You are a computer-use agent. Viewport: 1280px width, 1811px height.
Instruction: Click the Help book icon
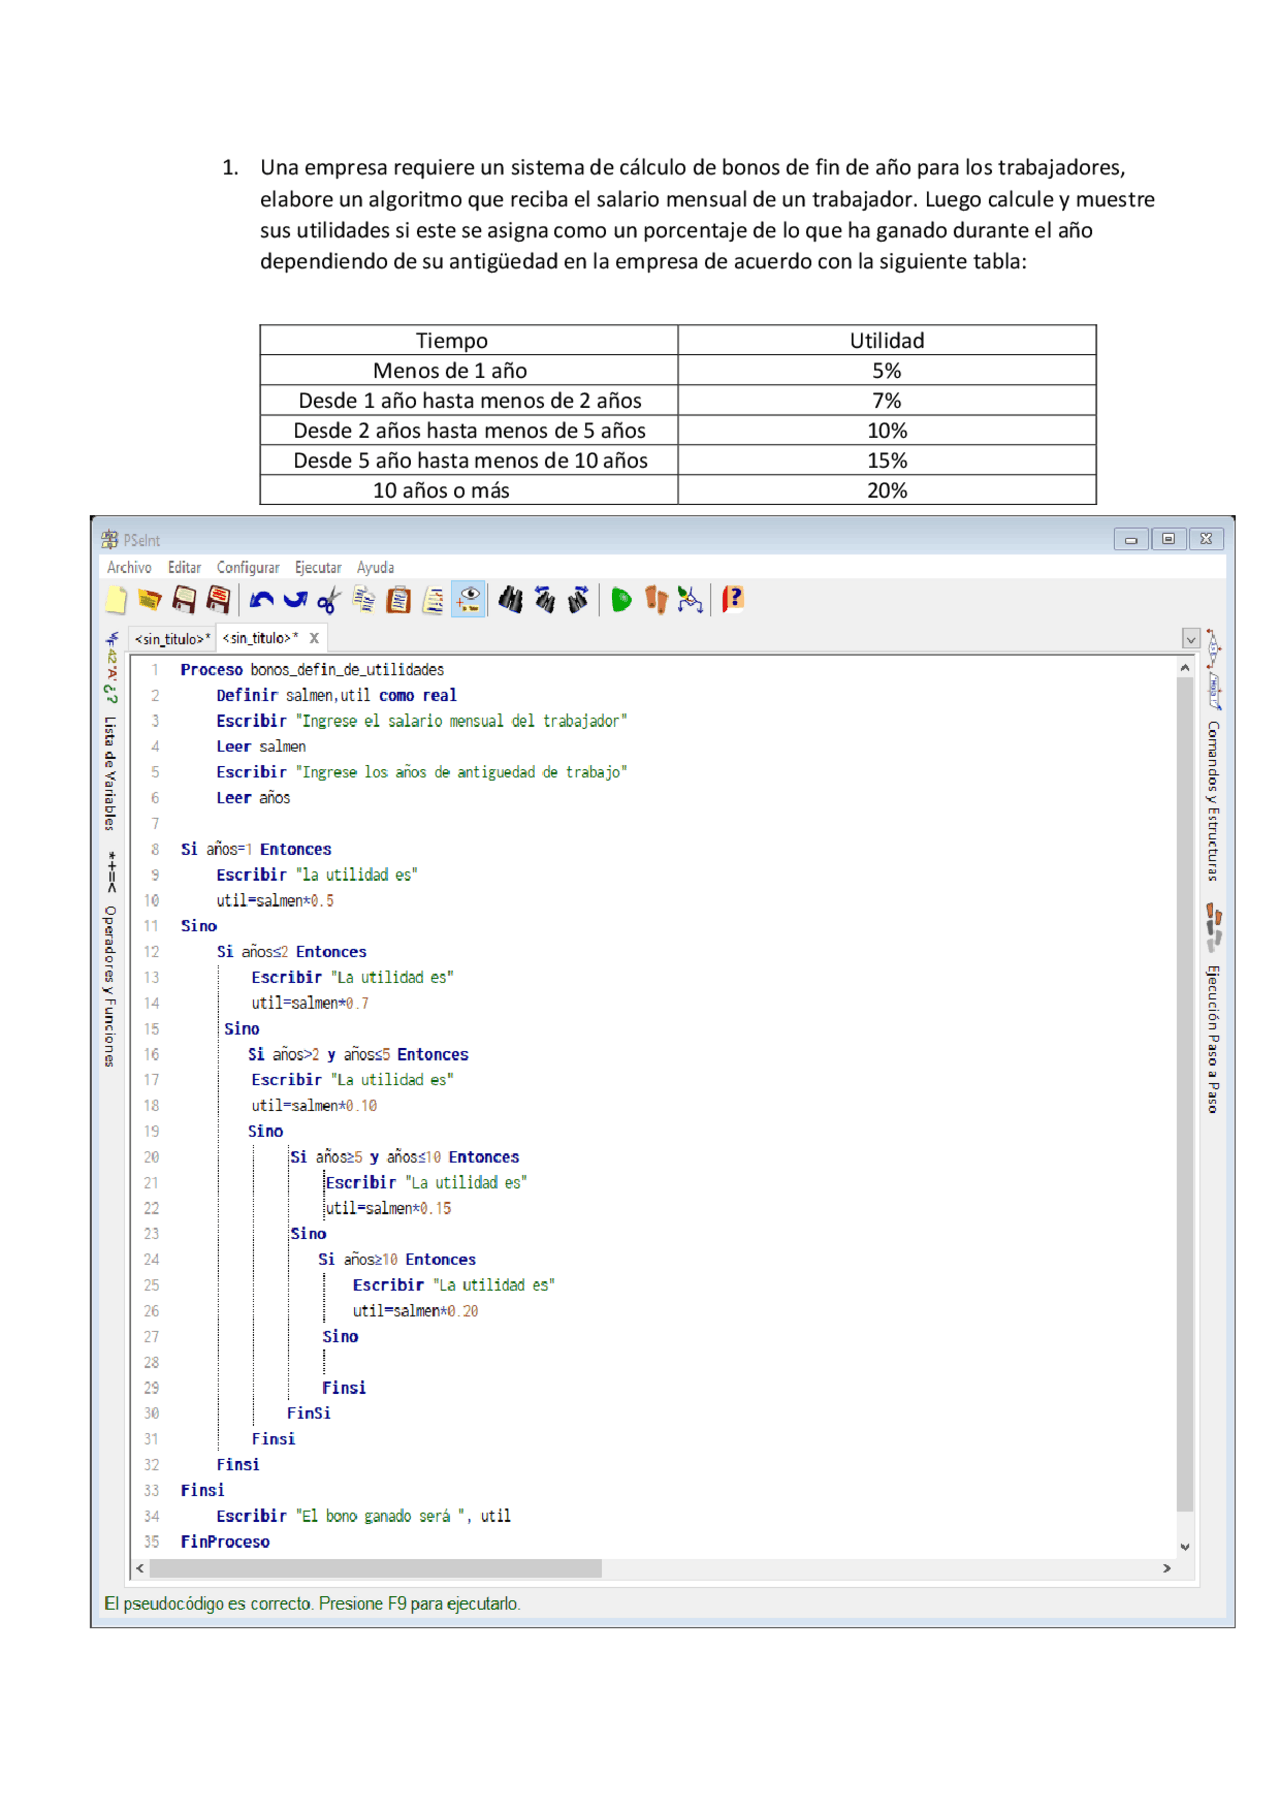[733, 599]
